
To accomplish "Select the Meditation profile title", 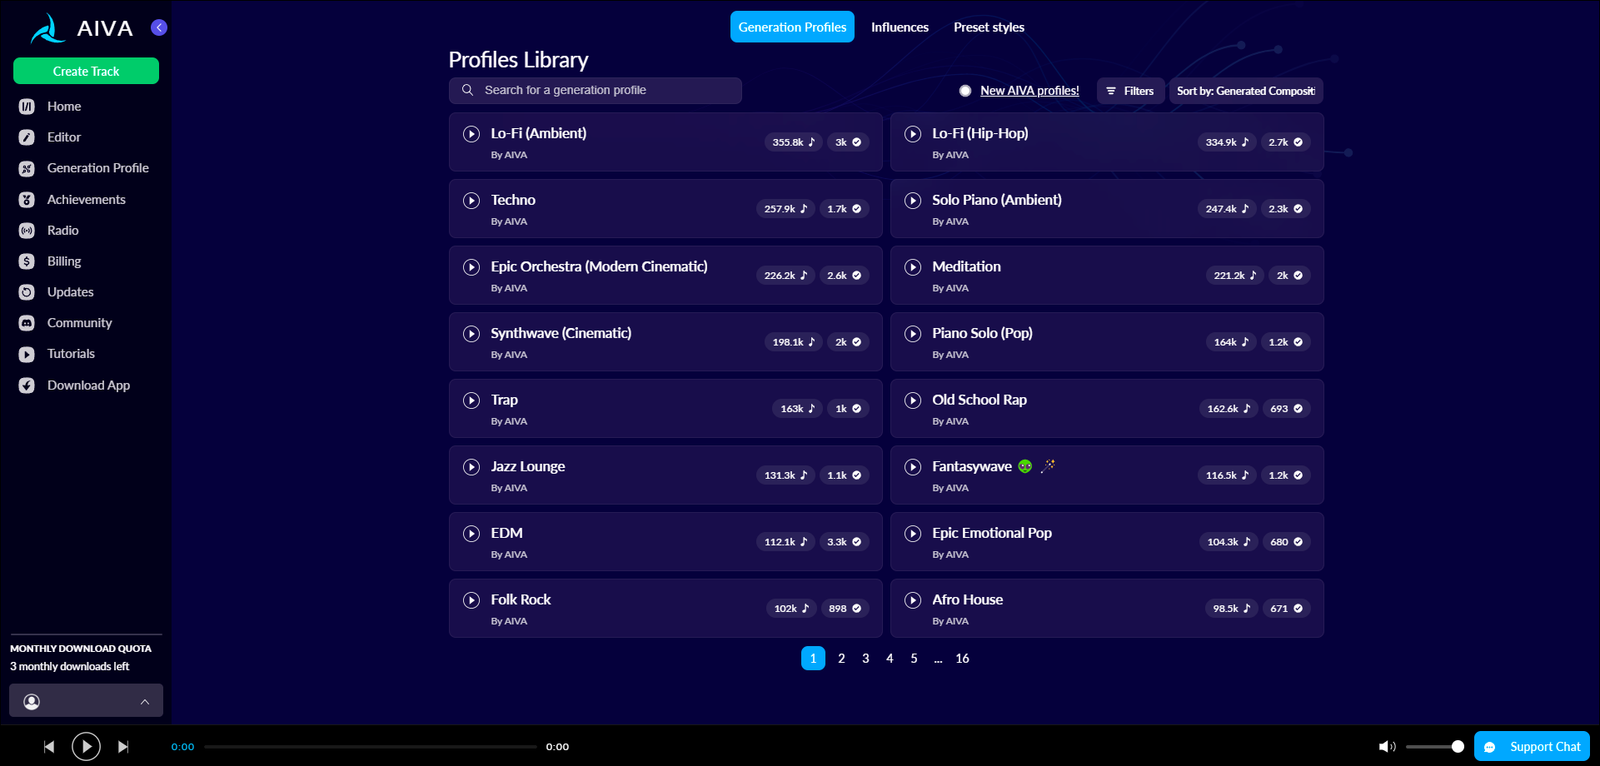I will point(966,266).
